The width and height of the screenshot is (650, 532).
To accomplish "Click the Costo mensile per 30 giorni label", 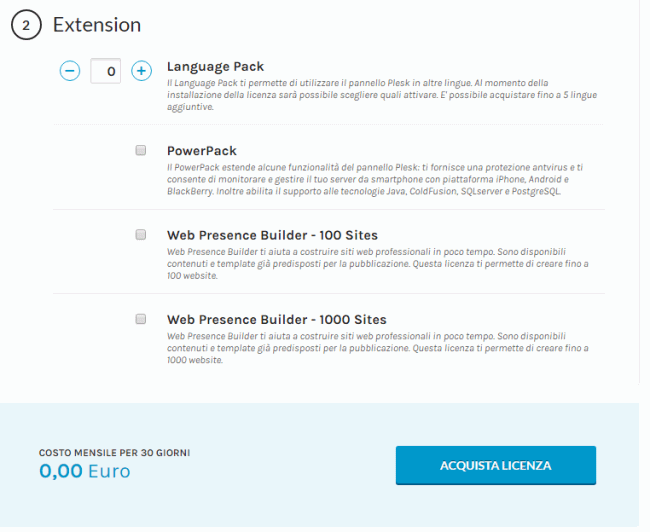I will point(114,453).
